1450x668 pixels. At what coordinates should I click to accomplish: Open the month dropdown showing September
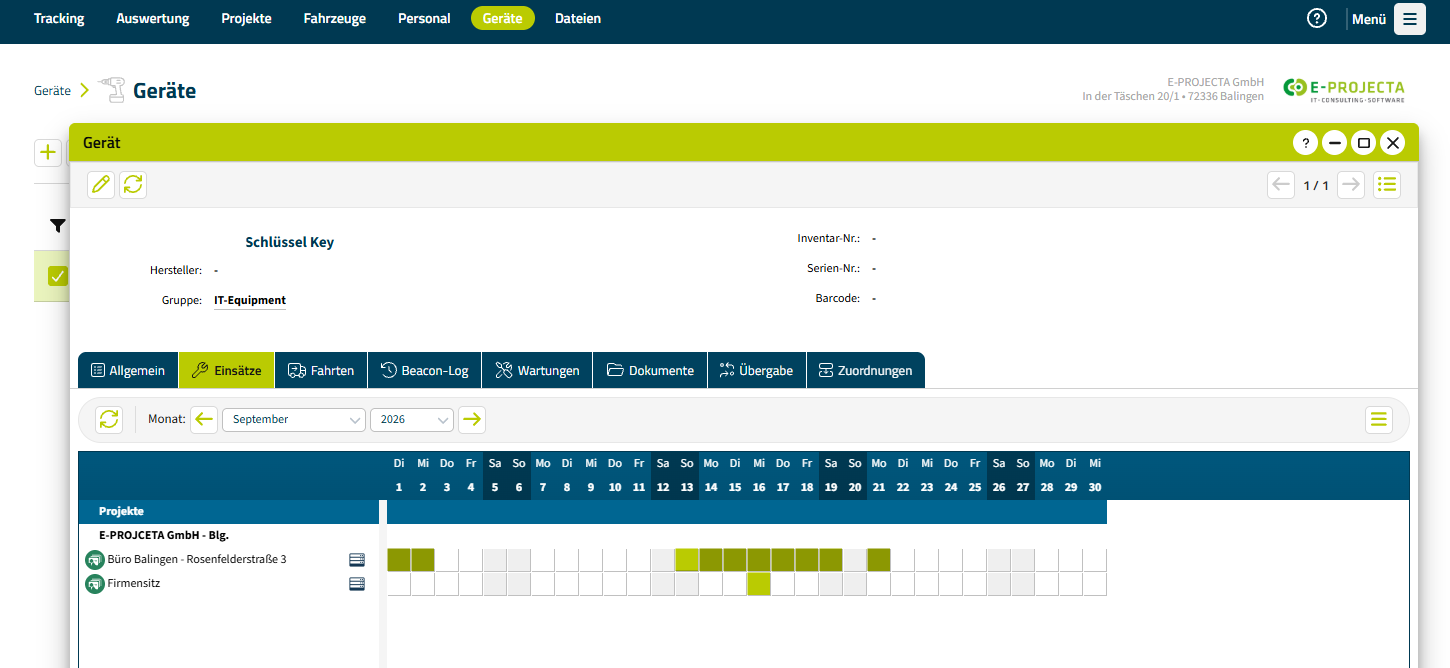click(x=294, y=419)
